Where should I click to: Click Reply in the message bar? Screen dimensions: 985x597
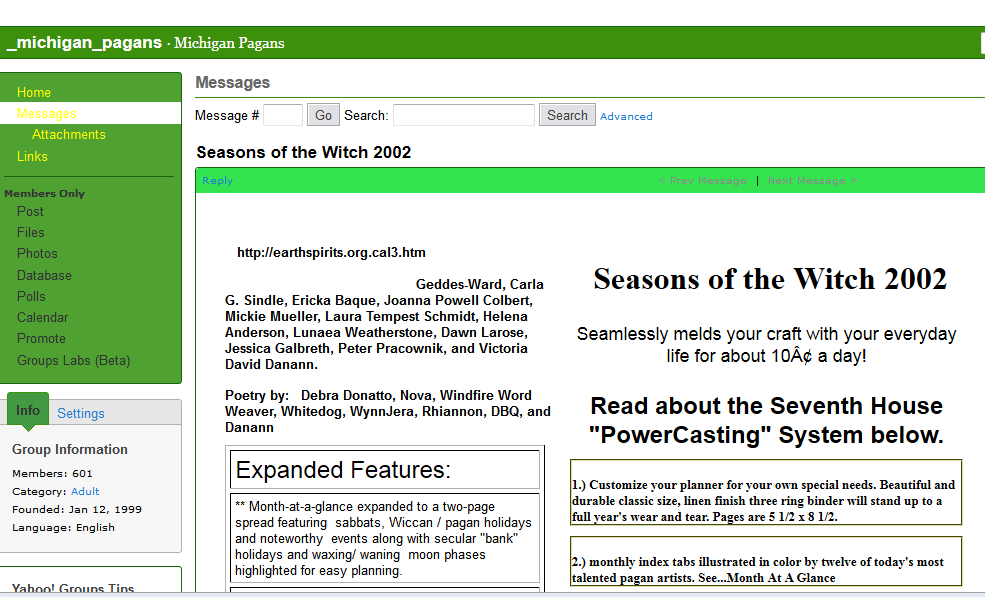coord(217,181)
